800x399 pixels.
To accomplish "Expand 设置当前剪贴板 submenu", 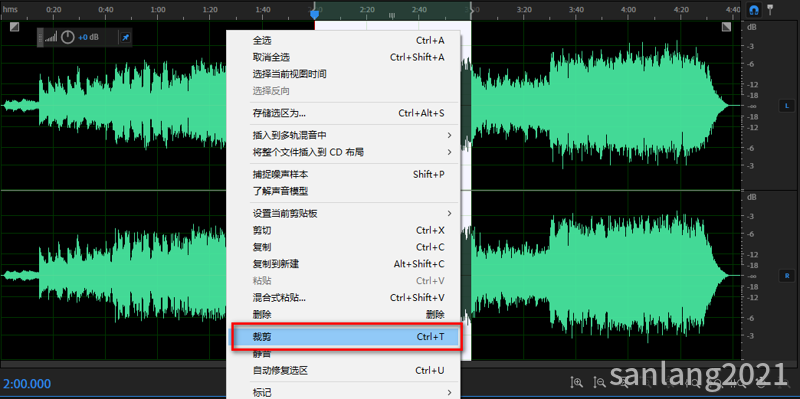I will pos(343,213).
